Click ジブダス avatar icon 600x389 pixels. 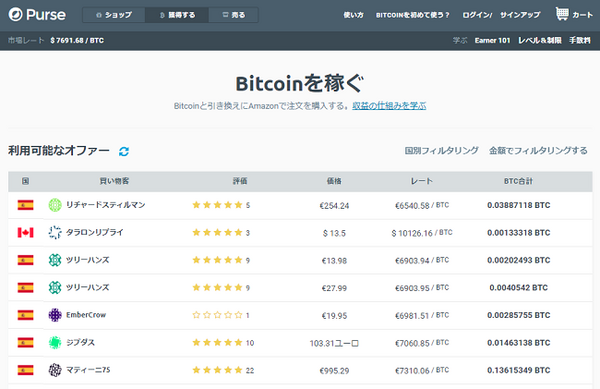55,343
